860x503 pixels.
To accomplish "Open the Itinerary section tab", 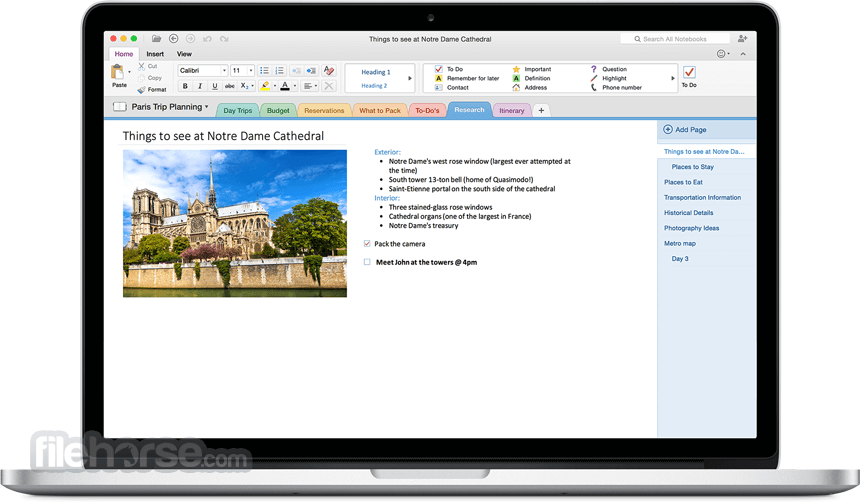I will 512,110.
